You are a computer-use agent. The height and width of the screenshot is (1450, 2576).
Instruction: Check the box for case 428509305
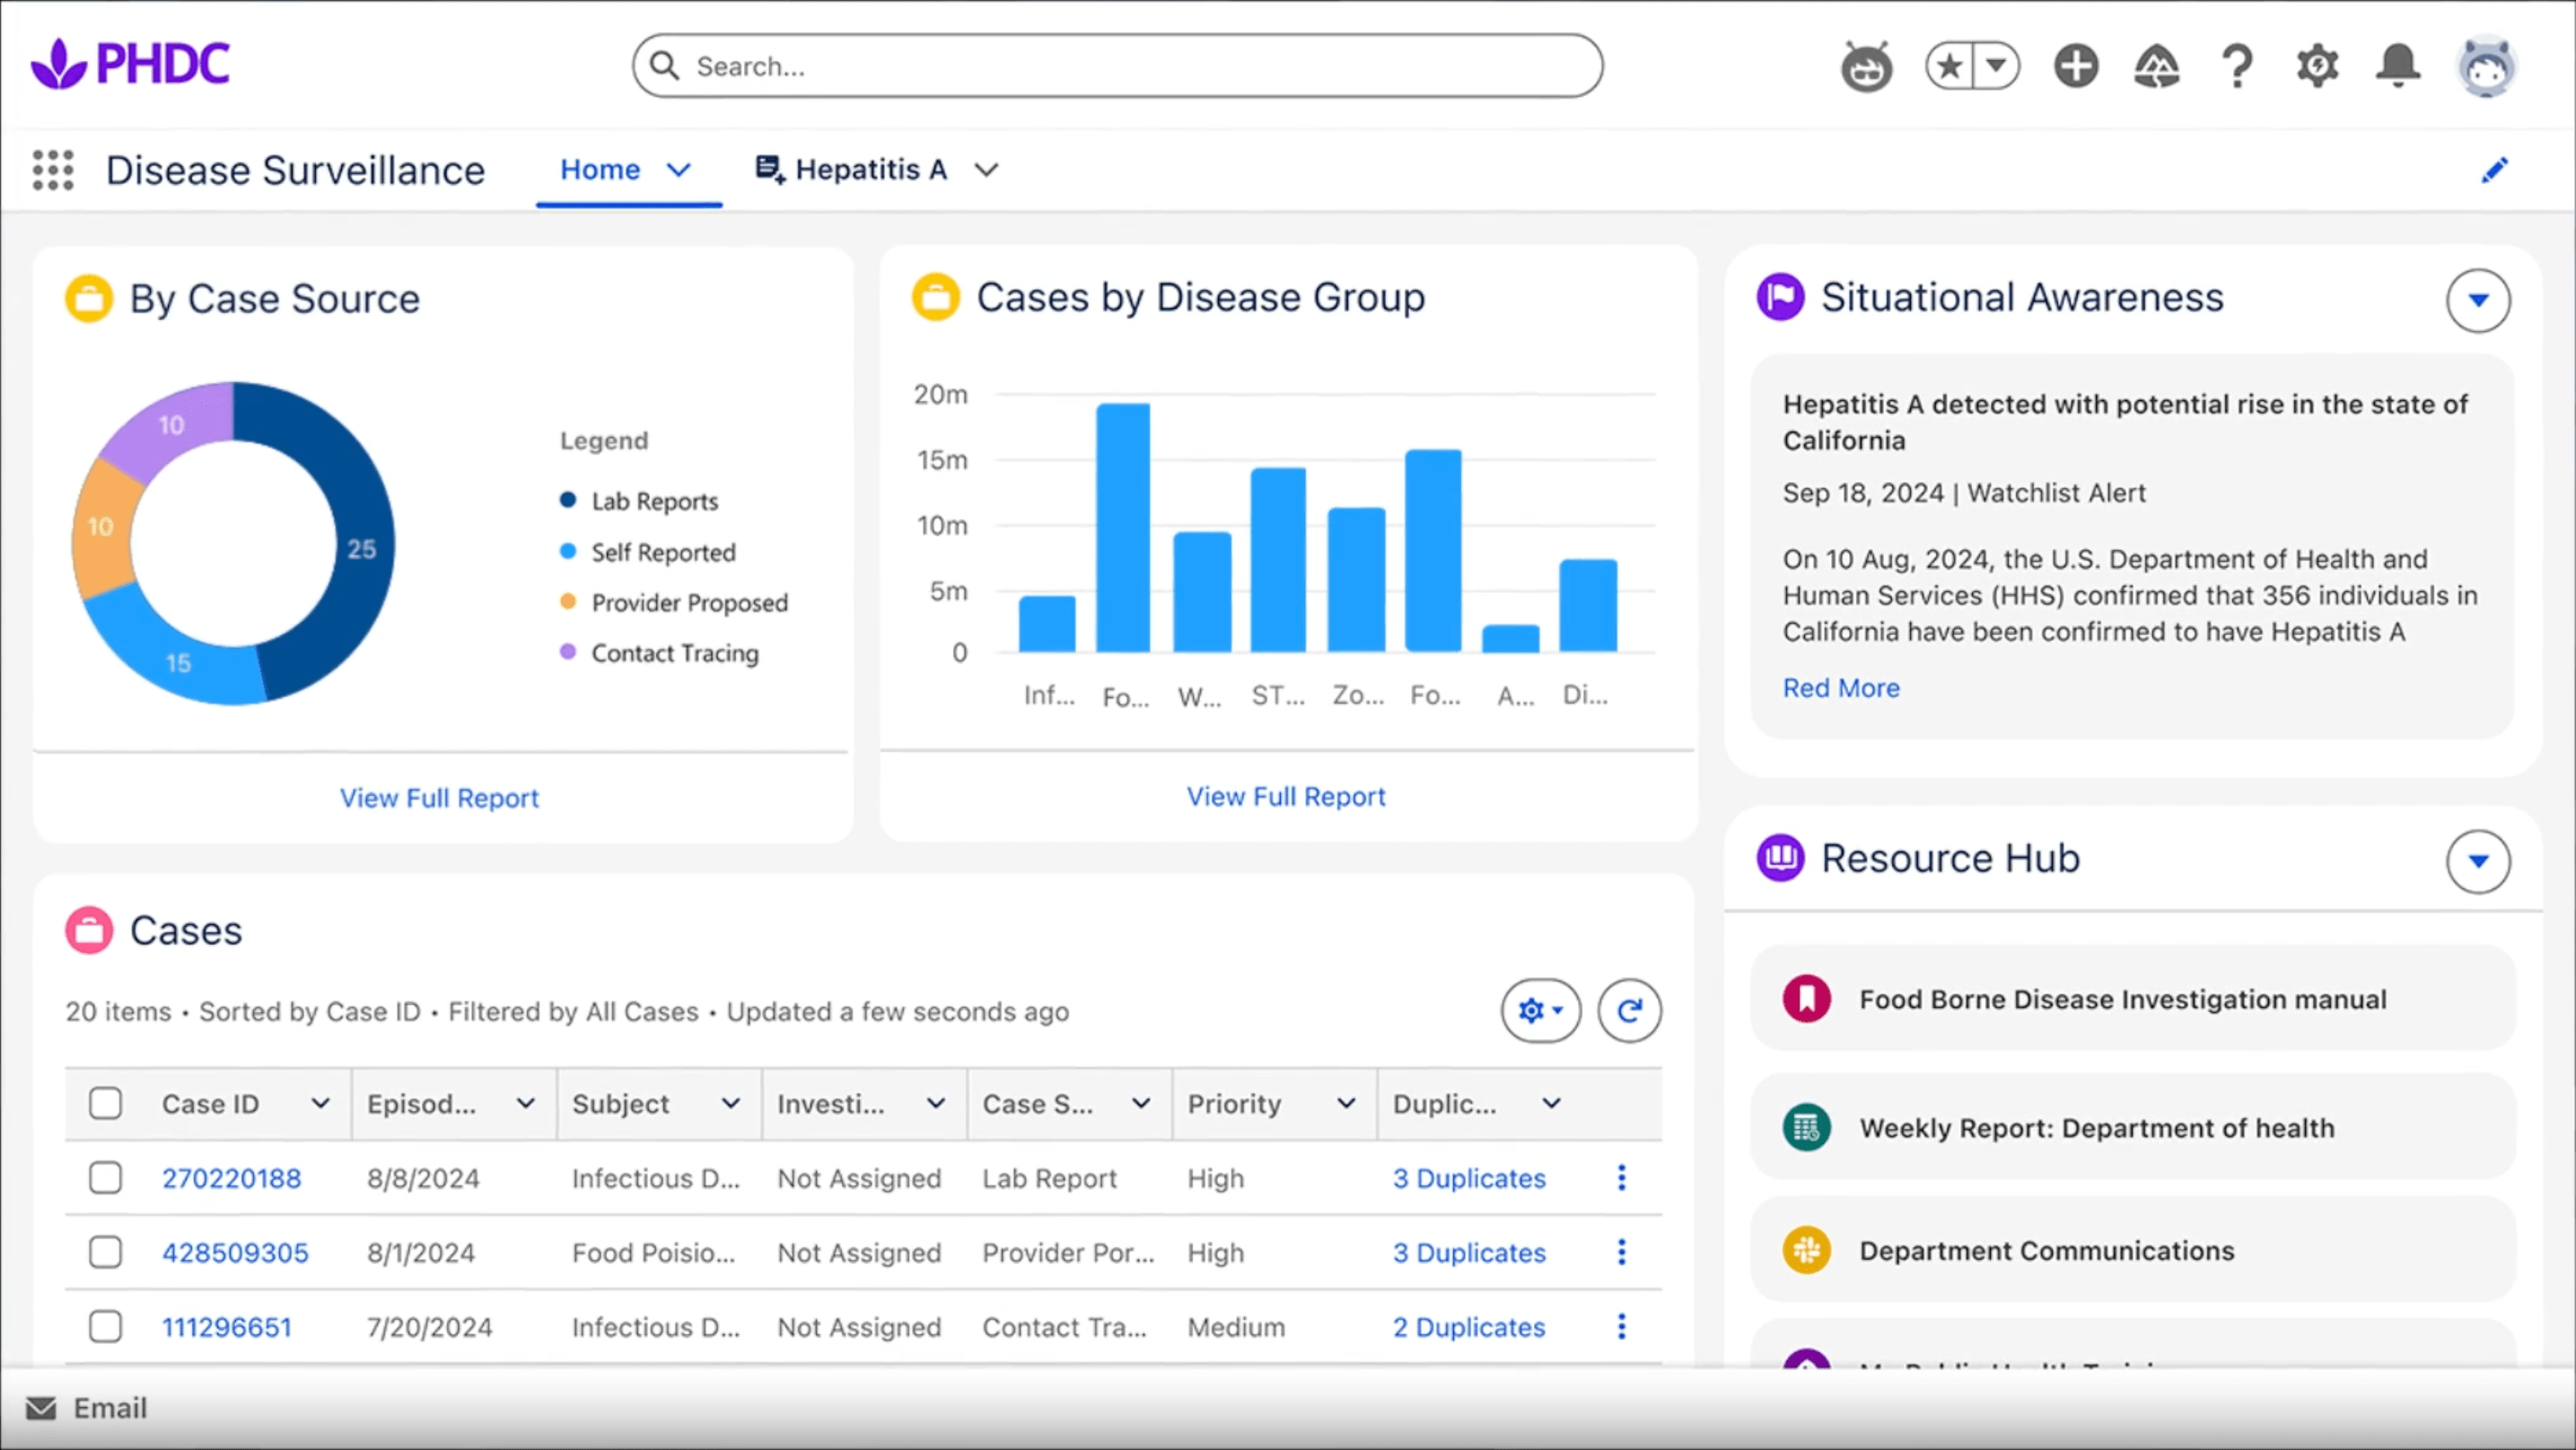pyautogui.click(x=105, y=1252)
